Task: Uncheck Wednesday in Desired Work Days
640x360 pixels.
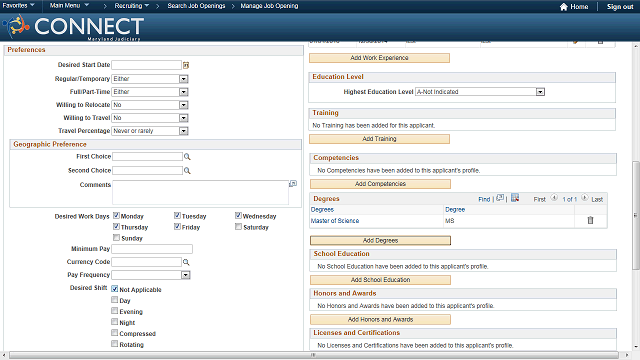Action: (x=238, y=216)
